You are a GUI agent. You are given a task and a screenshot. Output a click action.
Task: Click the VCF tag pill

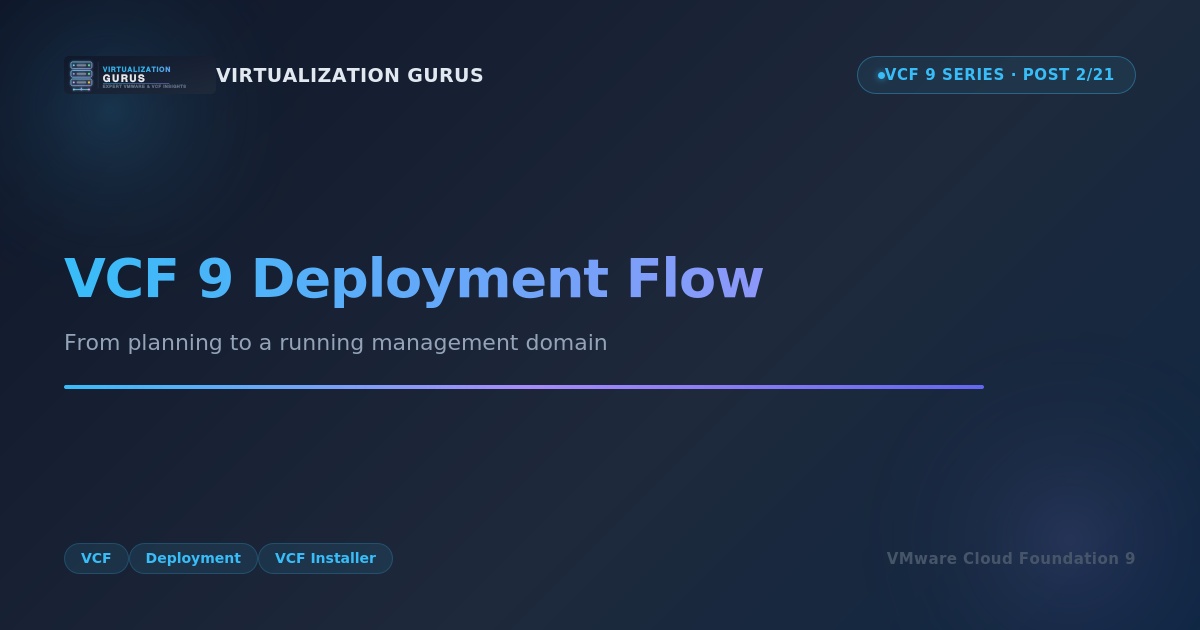tap(96, 558)
